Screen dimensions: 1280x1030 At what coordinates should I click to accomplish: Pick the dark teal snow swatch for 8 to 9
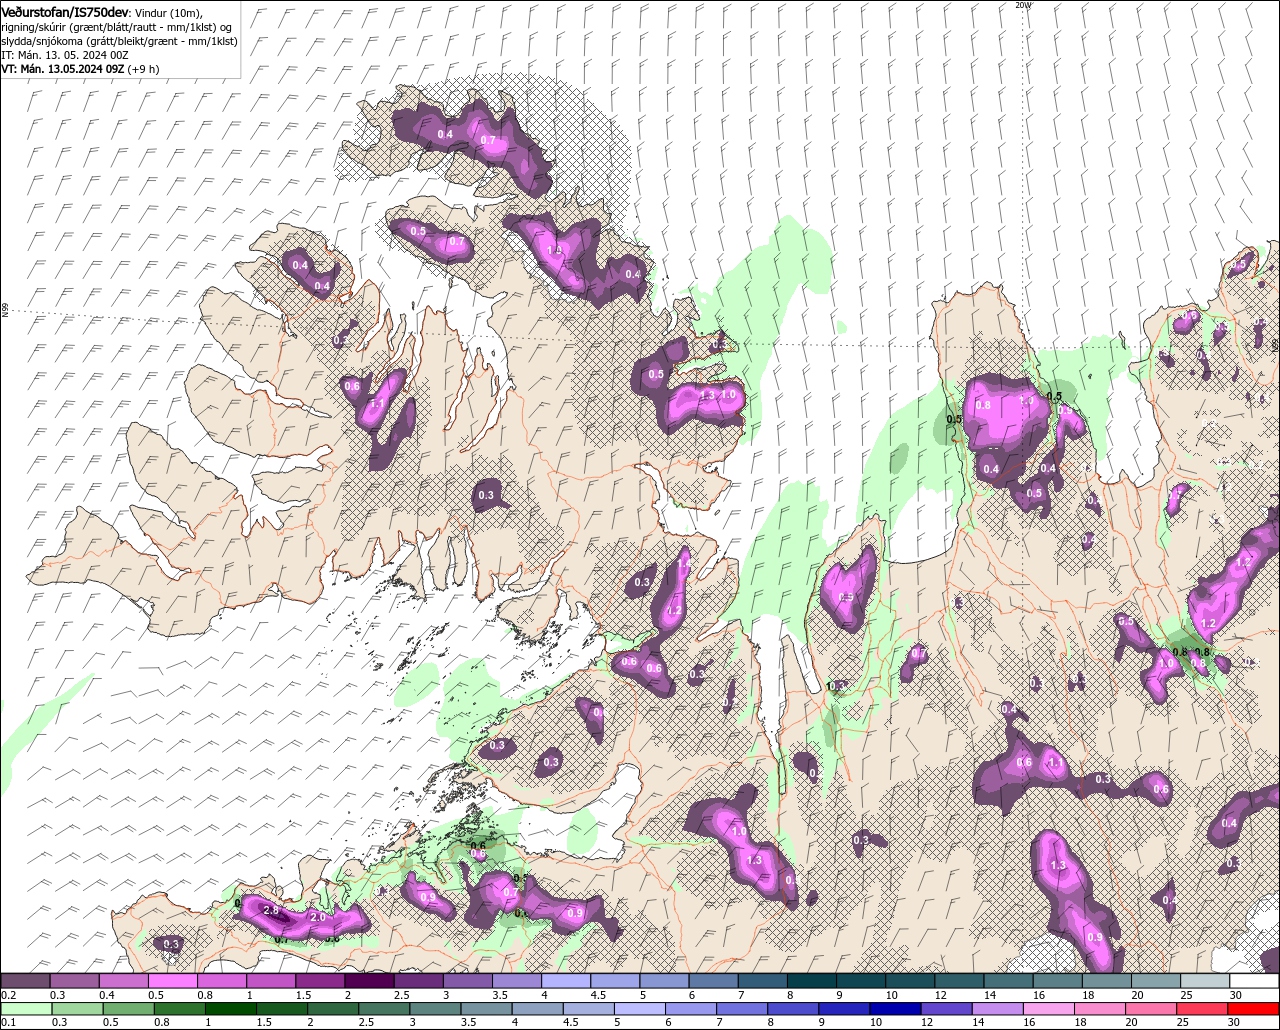click(812, 981)
